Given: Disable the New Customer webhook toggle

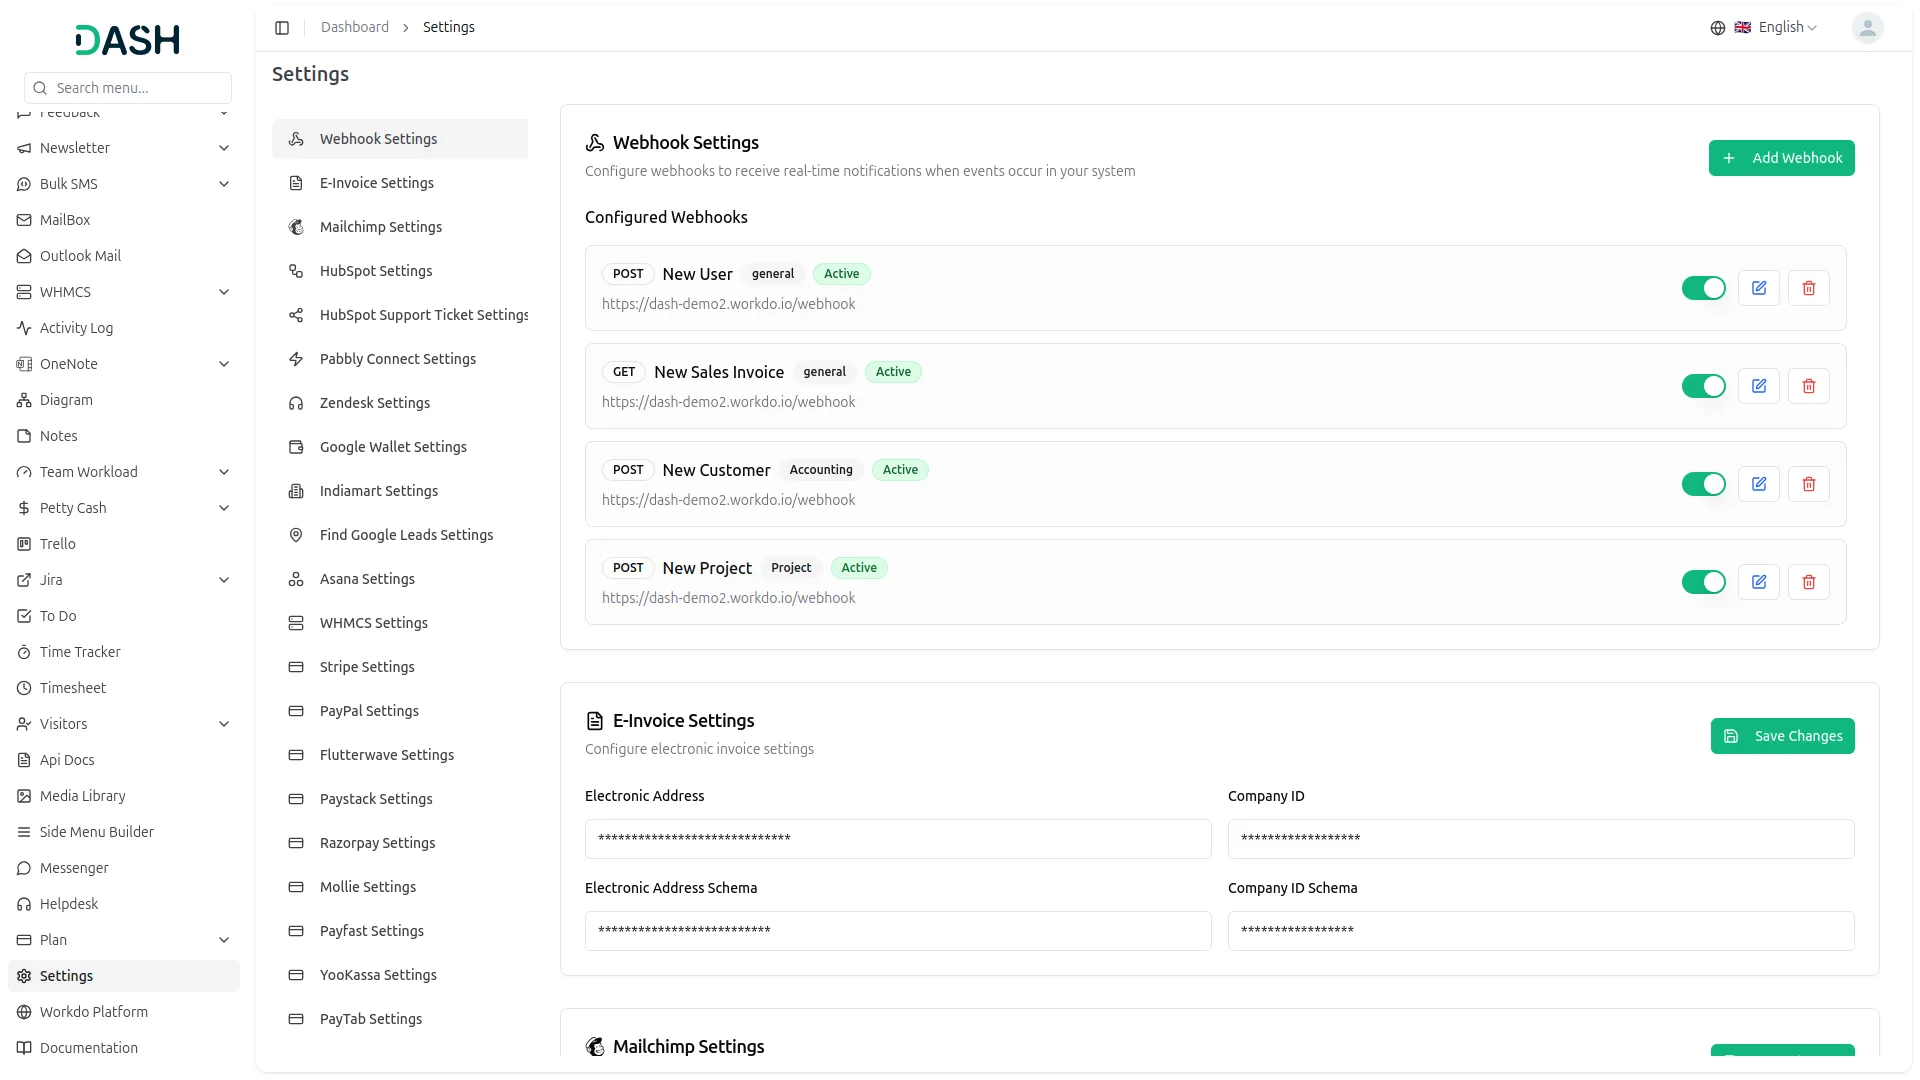Looking at the screenshot, I should click(x=1704, y=483).
